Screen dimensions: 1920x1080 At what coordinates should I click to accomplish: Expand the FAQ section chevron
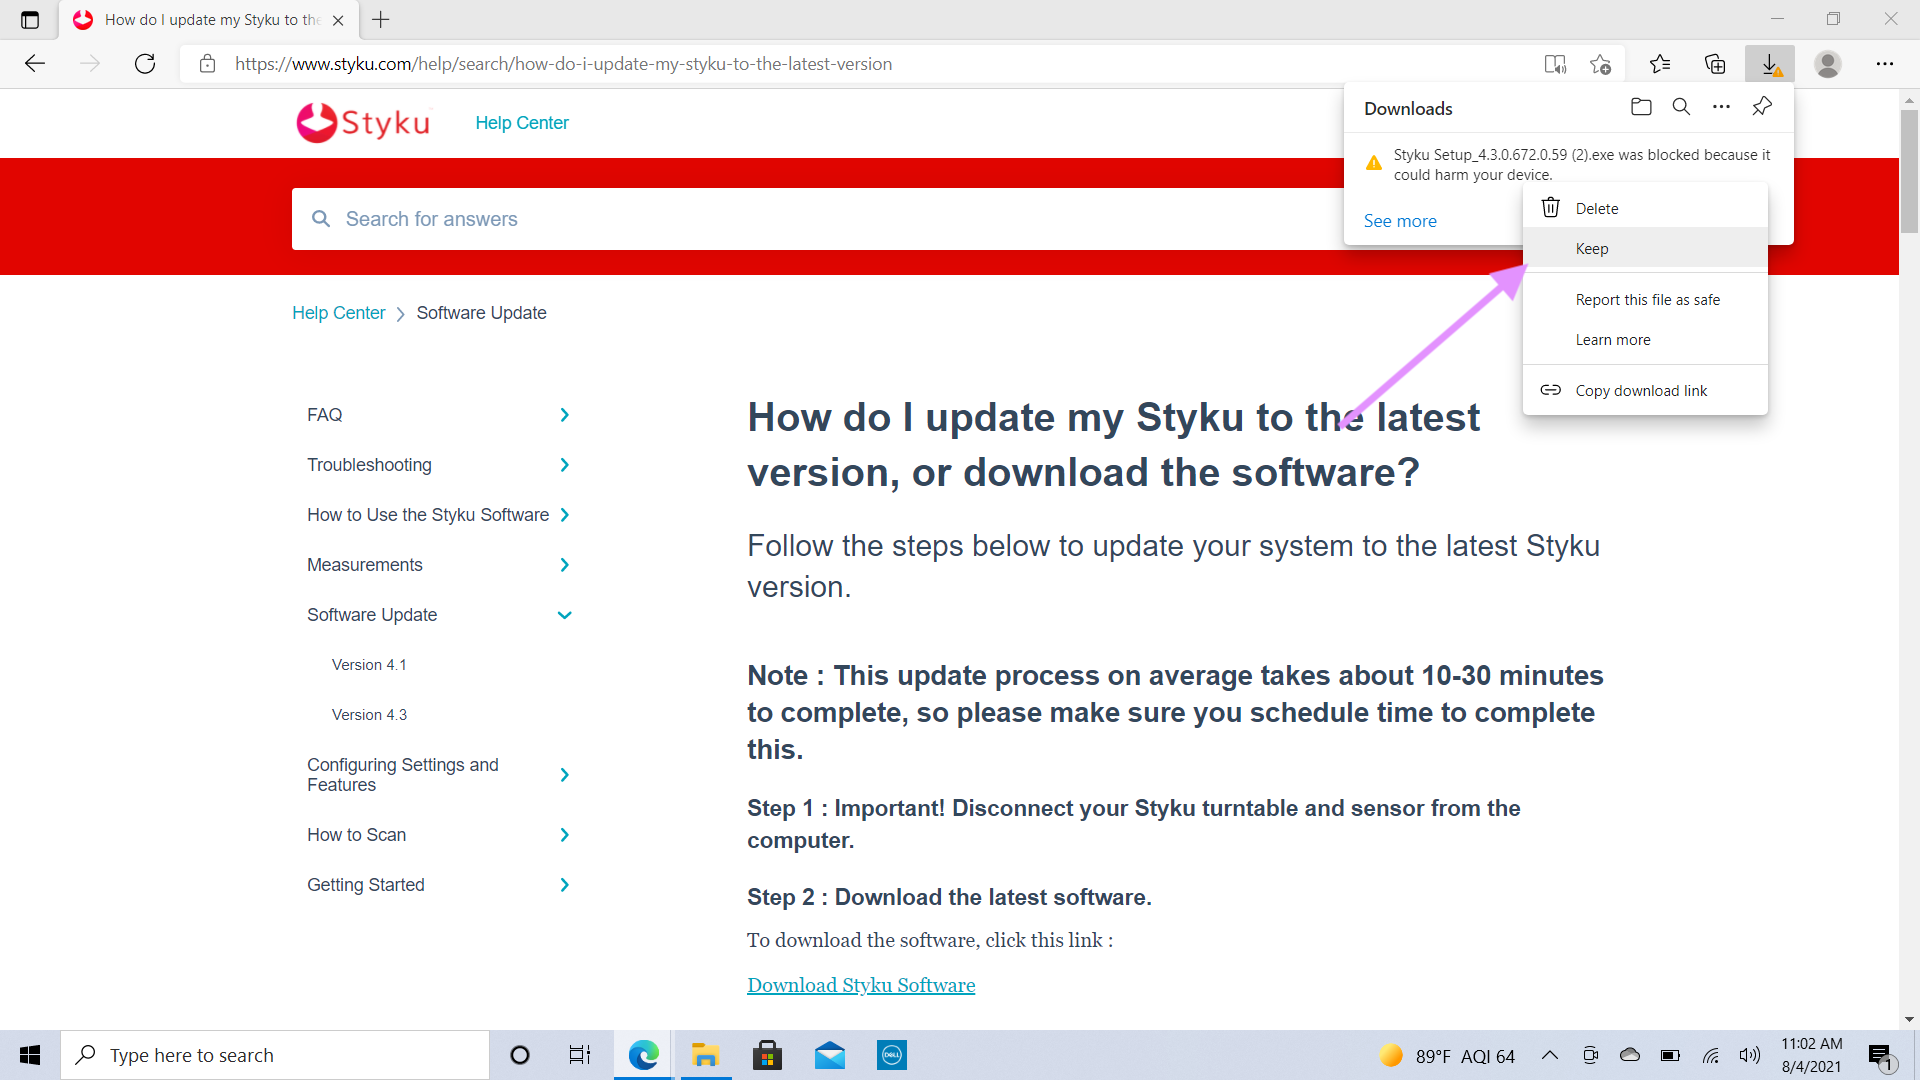pos(565,415)
